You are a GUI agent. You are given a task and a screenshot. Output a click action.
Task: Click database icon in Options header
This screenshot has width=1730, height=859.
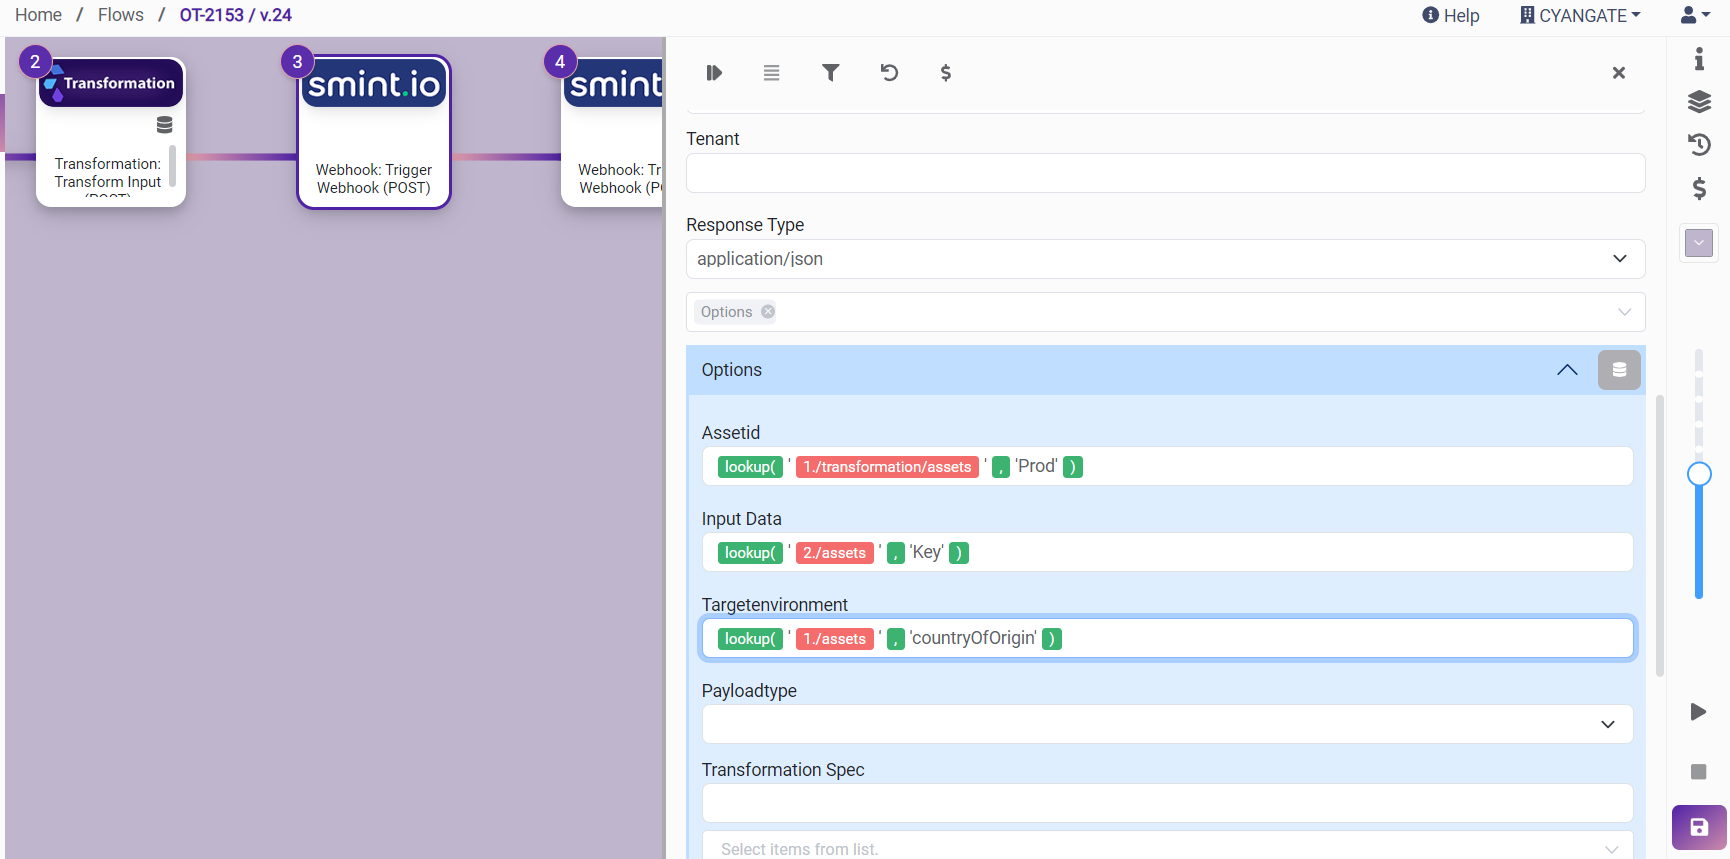[x=1619, y=370]
